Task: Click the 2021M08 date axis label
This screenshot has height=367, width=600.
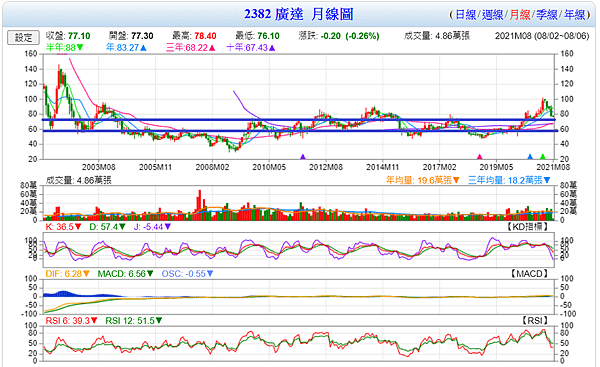Action: (553, 167)
